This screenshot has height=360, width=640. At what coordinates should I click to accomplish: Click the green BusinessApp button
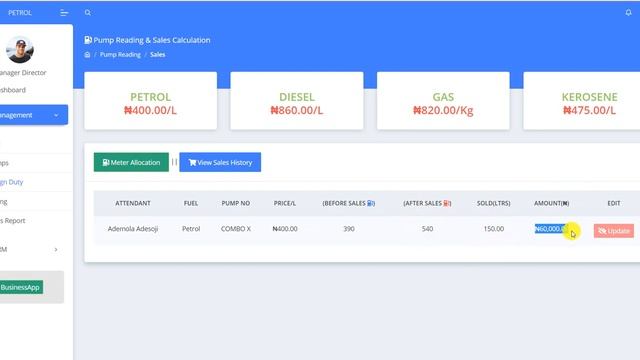[x=21, y=287]
